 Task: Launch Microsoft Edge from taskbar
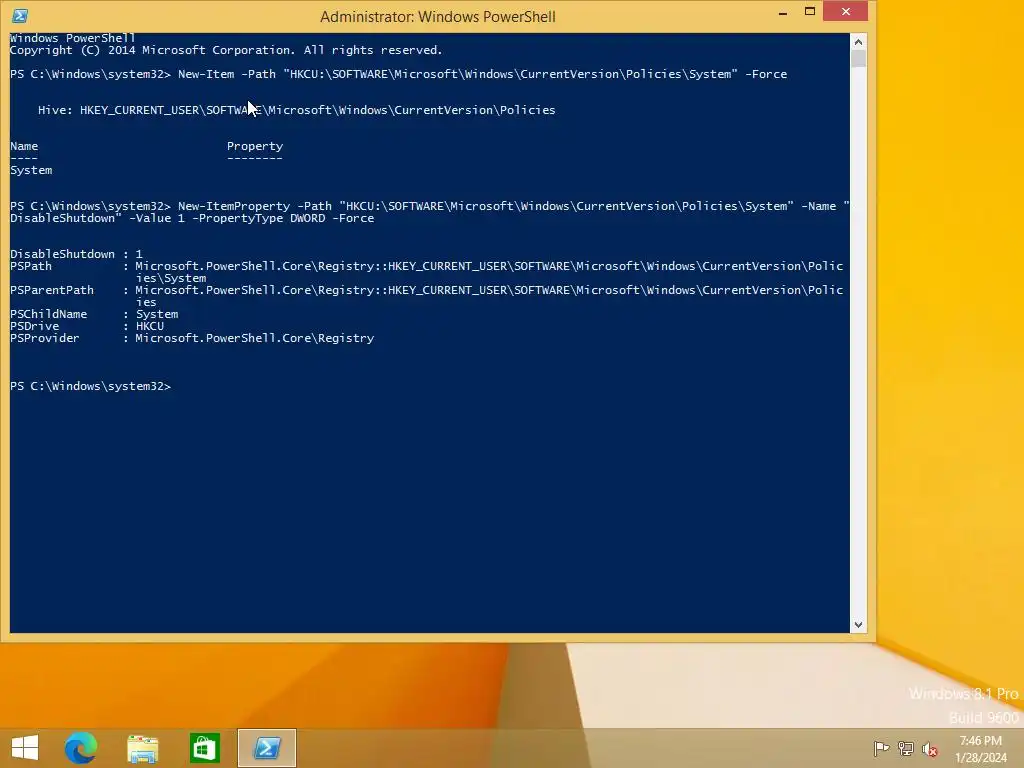(x=81, y=748)
